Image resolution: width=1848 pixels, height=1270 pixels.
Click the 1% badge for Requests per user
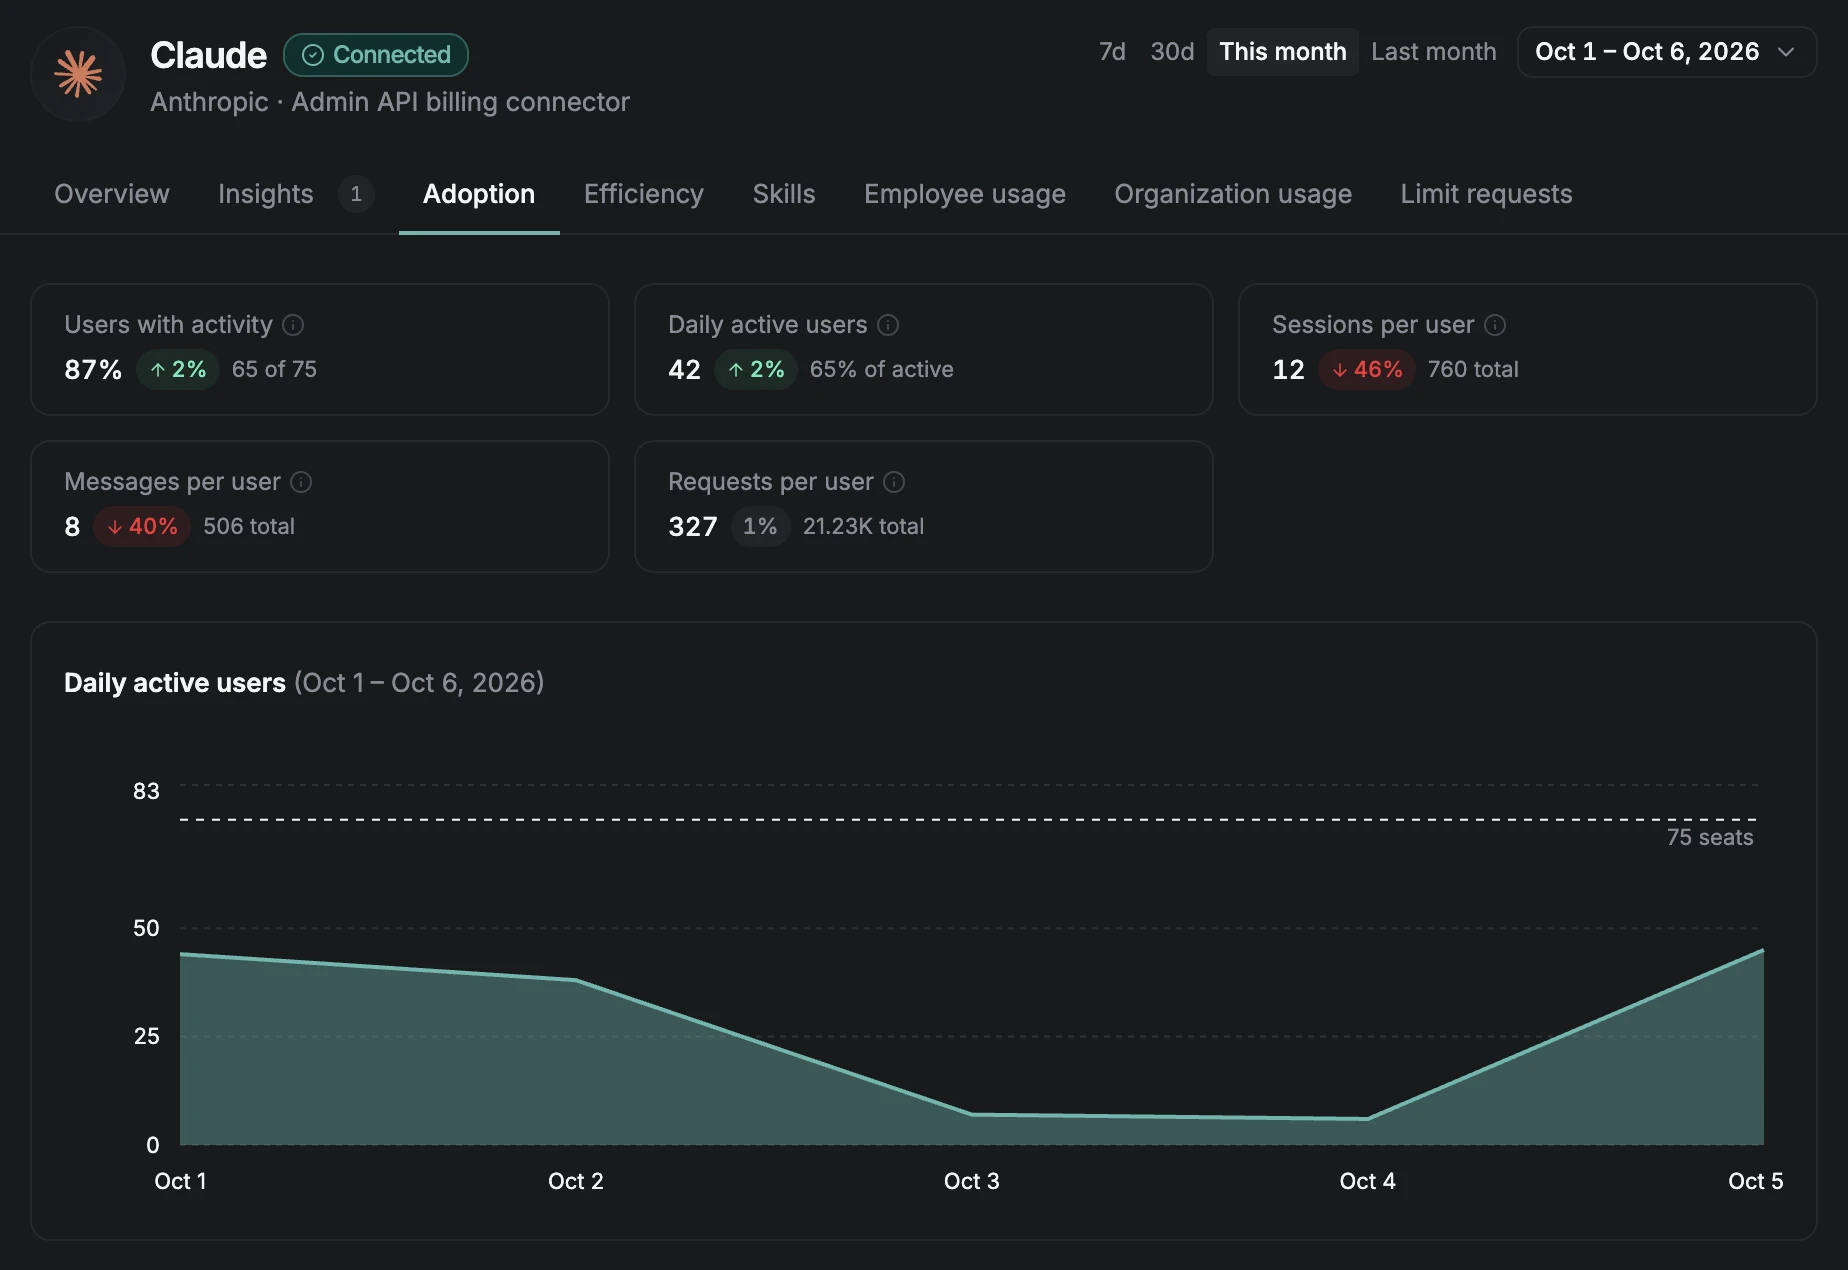[x=760, y=527]
